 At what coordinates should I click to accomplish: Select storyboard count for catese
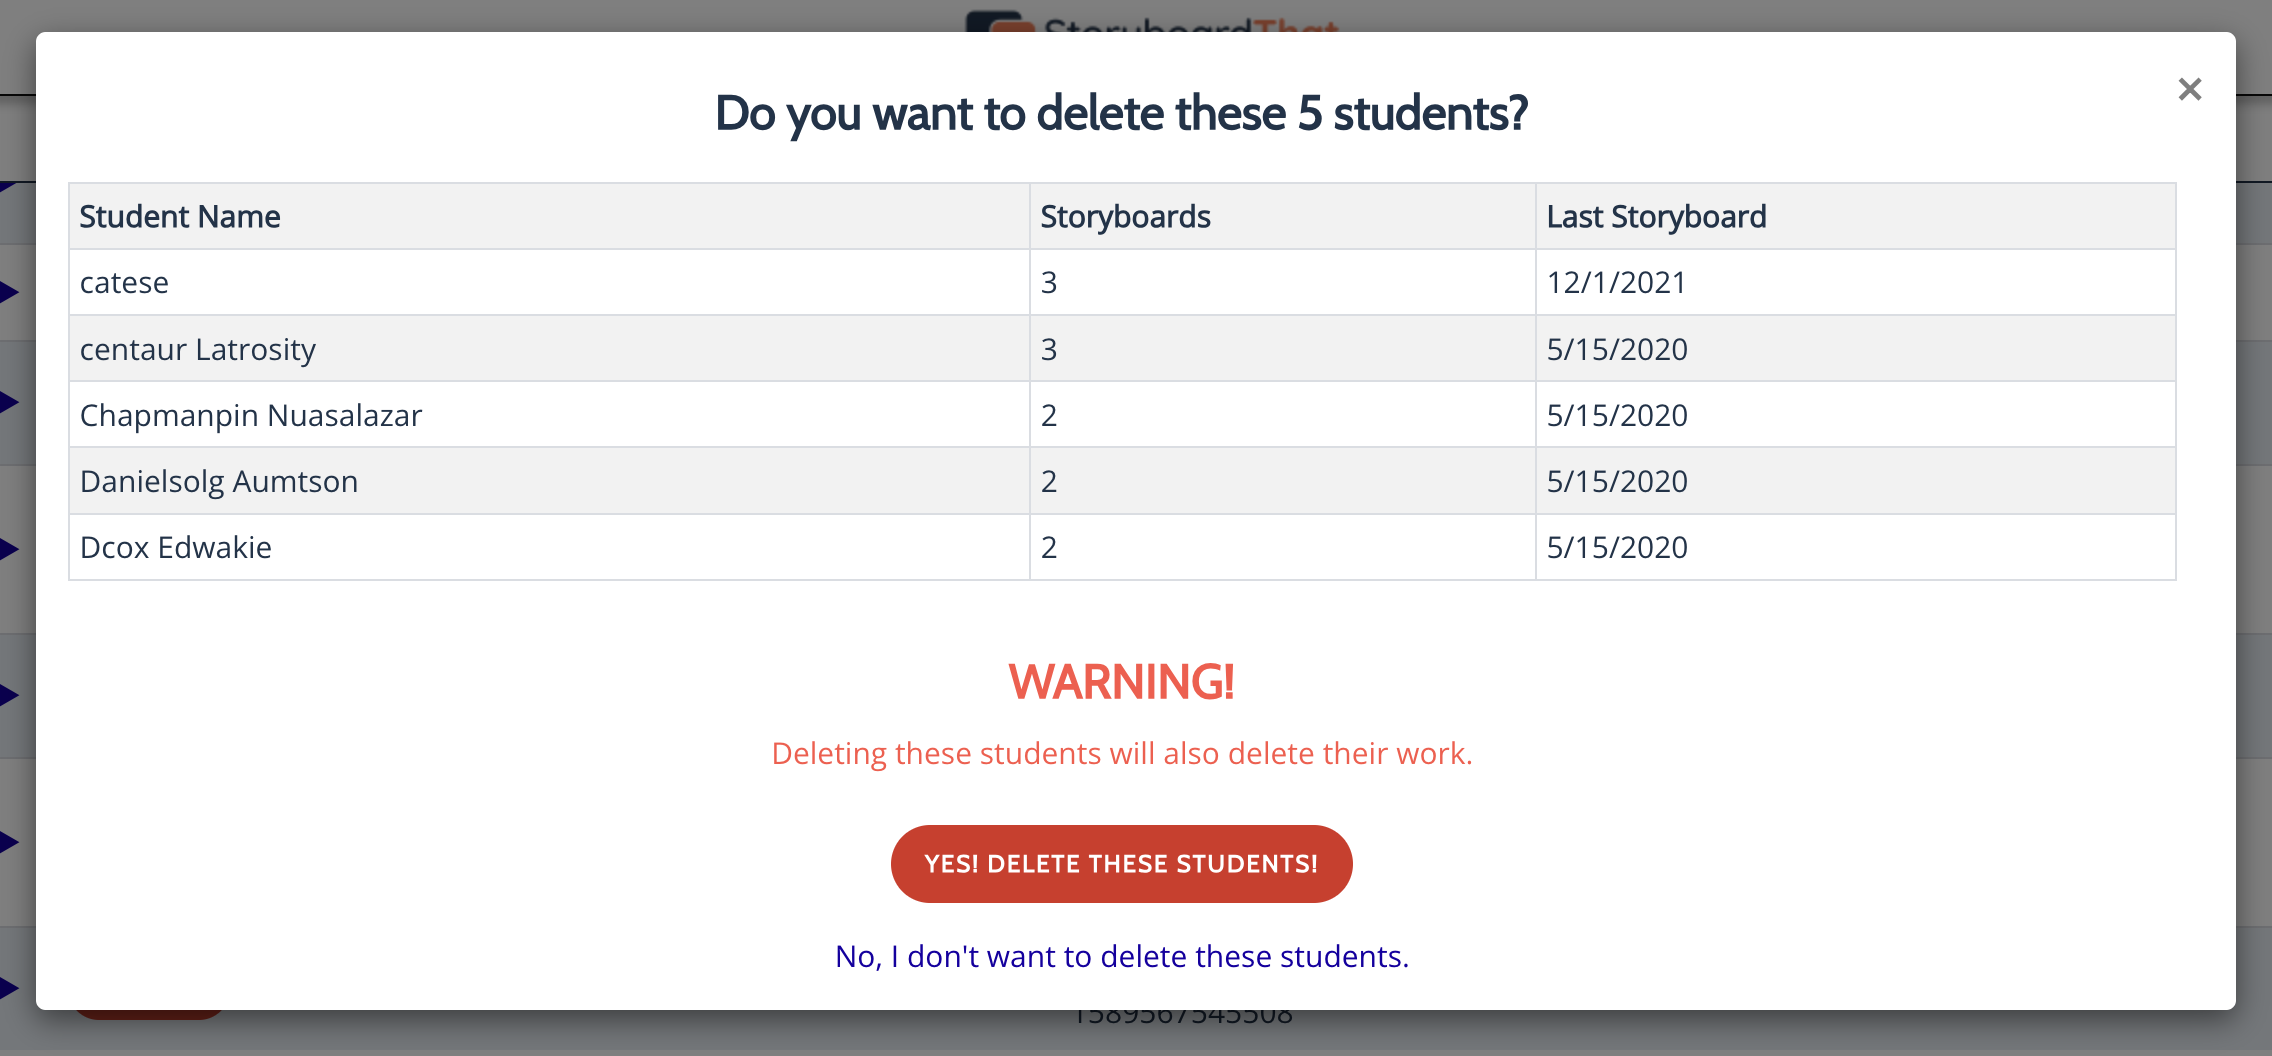click(x=1283, y=282)
